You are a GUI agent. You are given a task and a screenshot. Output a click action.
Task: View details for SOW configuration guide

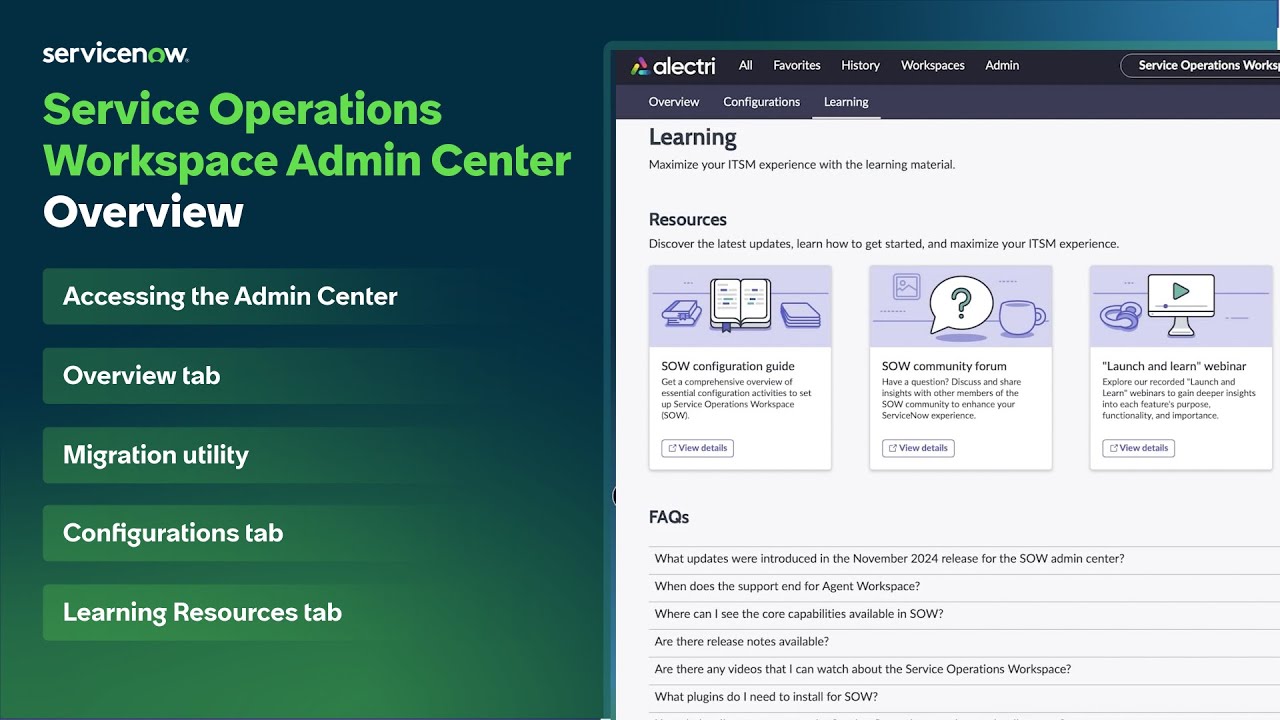[697, 448]
